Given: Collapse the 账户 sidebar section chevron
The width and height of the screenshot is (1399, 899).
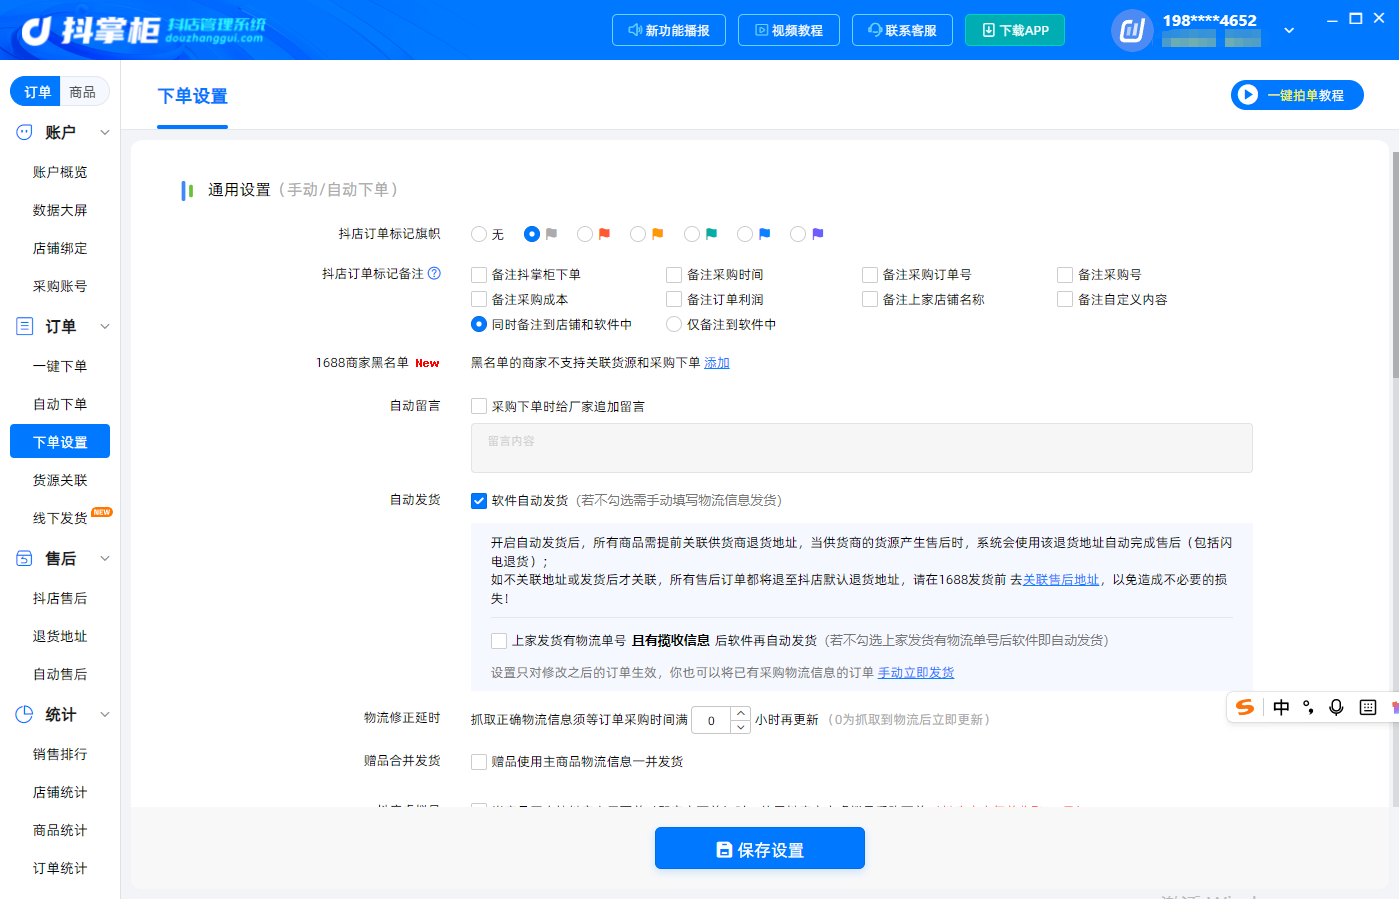Looking at the screenshot, I should coord(105,132).
